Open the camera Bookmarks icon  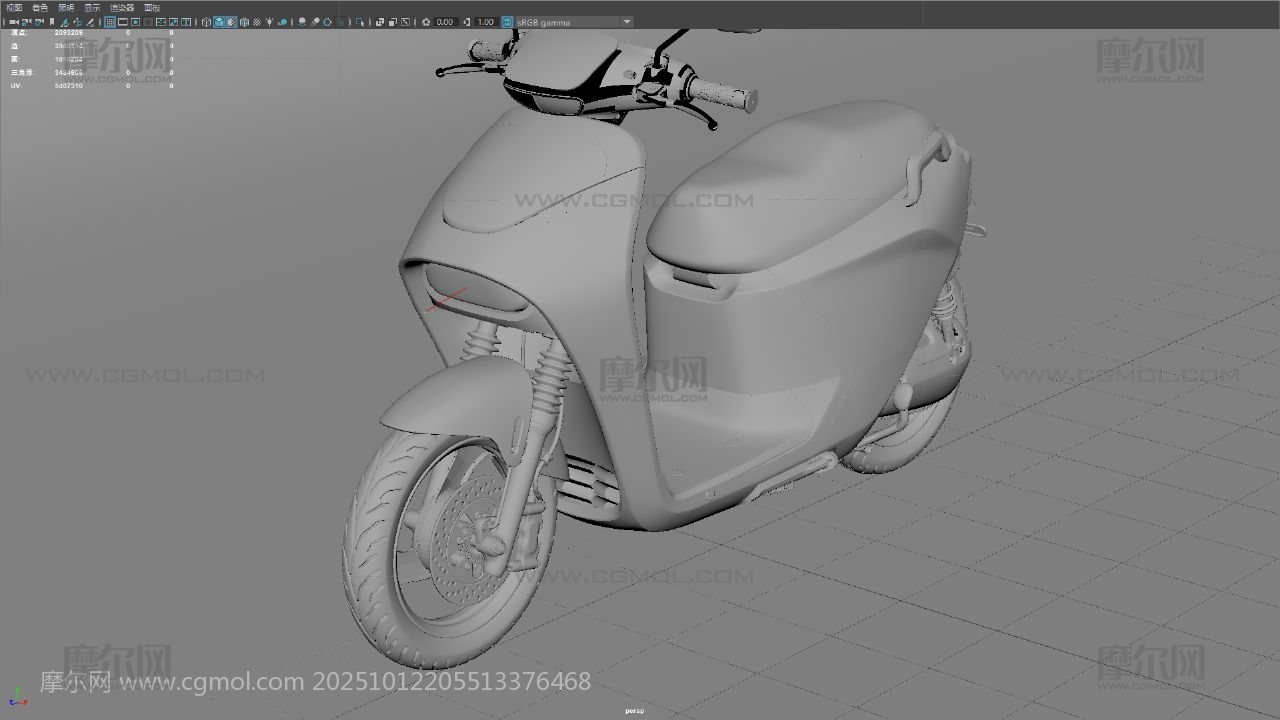click(52, 22)
